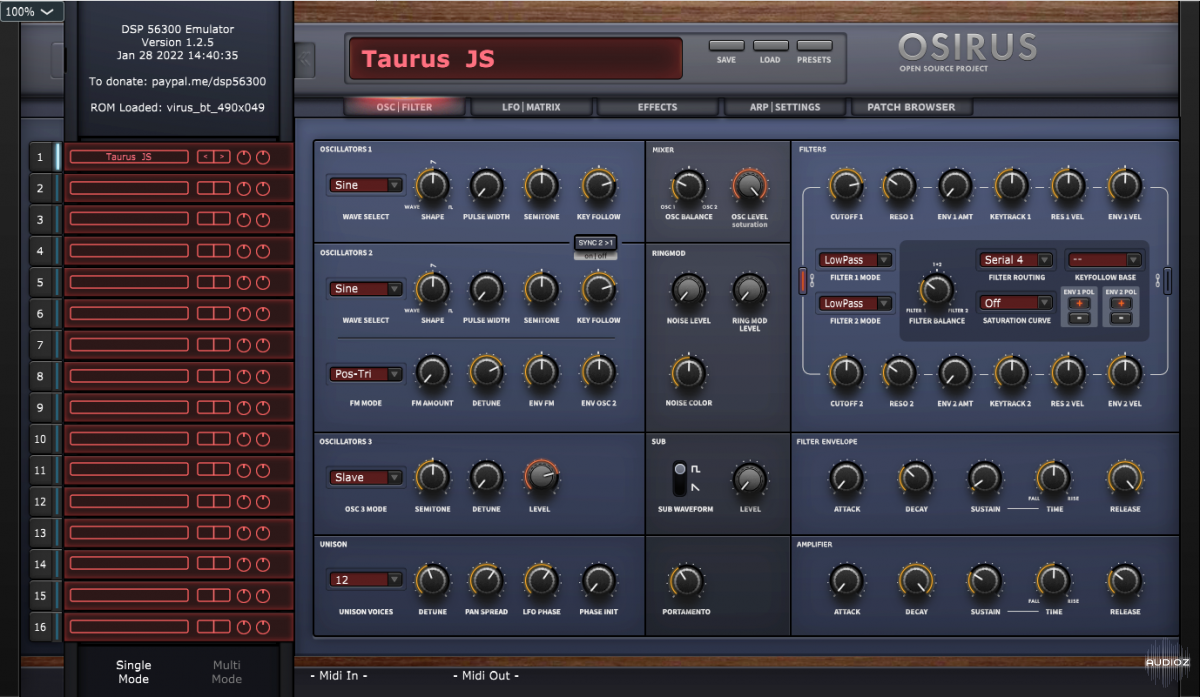The image size is (1200, 697).
Task: Click the Ring Mod Level knob
Action: 749,290
